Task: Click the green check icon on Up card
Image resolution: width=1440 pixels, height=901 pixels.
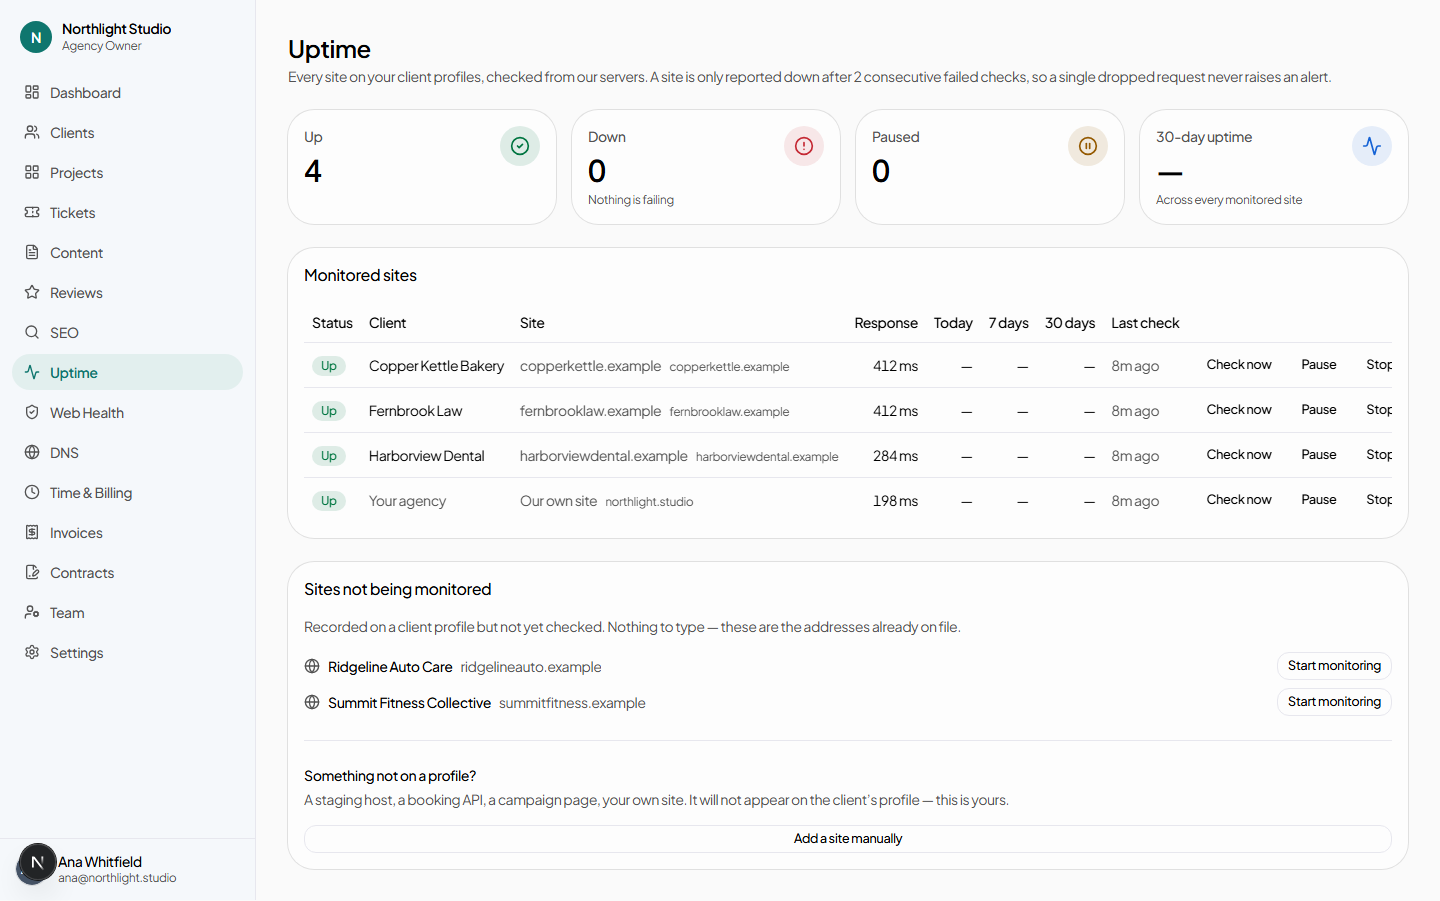Action: (x=520, y=146)
